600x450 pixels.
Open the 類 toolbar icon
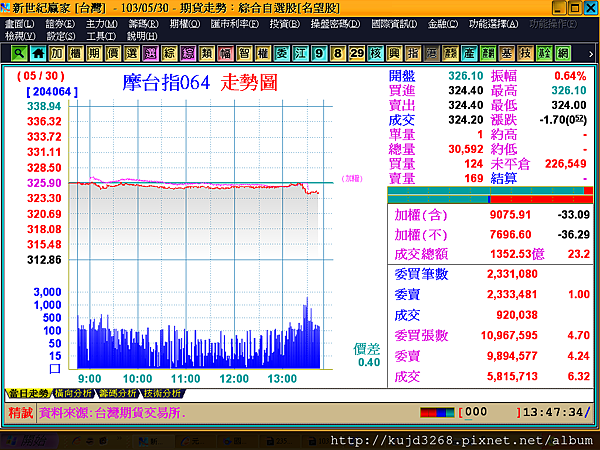pyautogui.click(x=207, y=53)
